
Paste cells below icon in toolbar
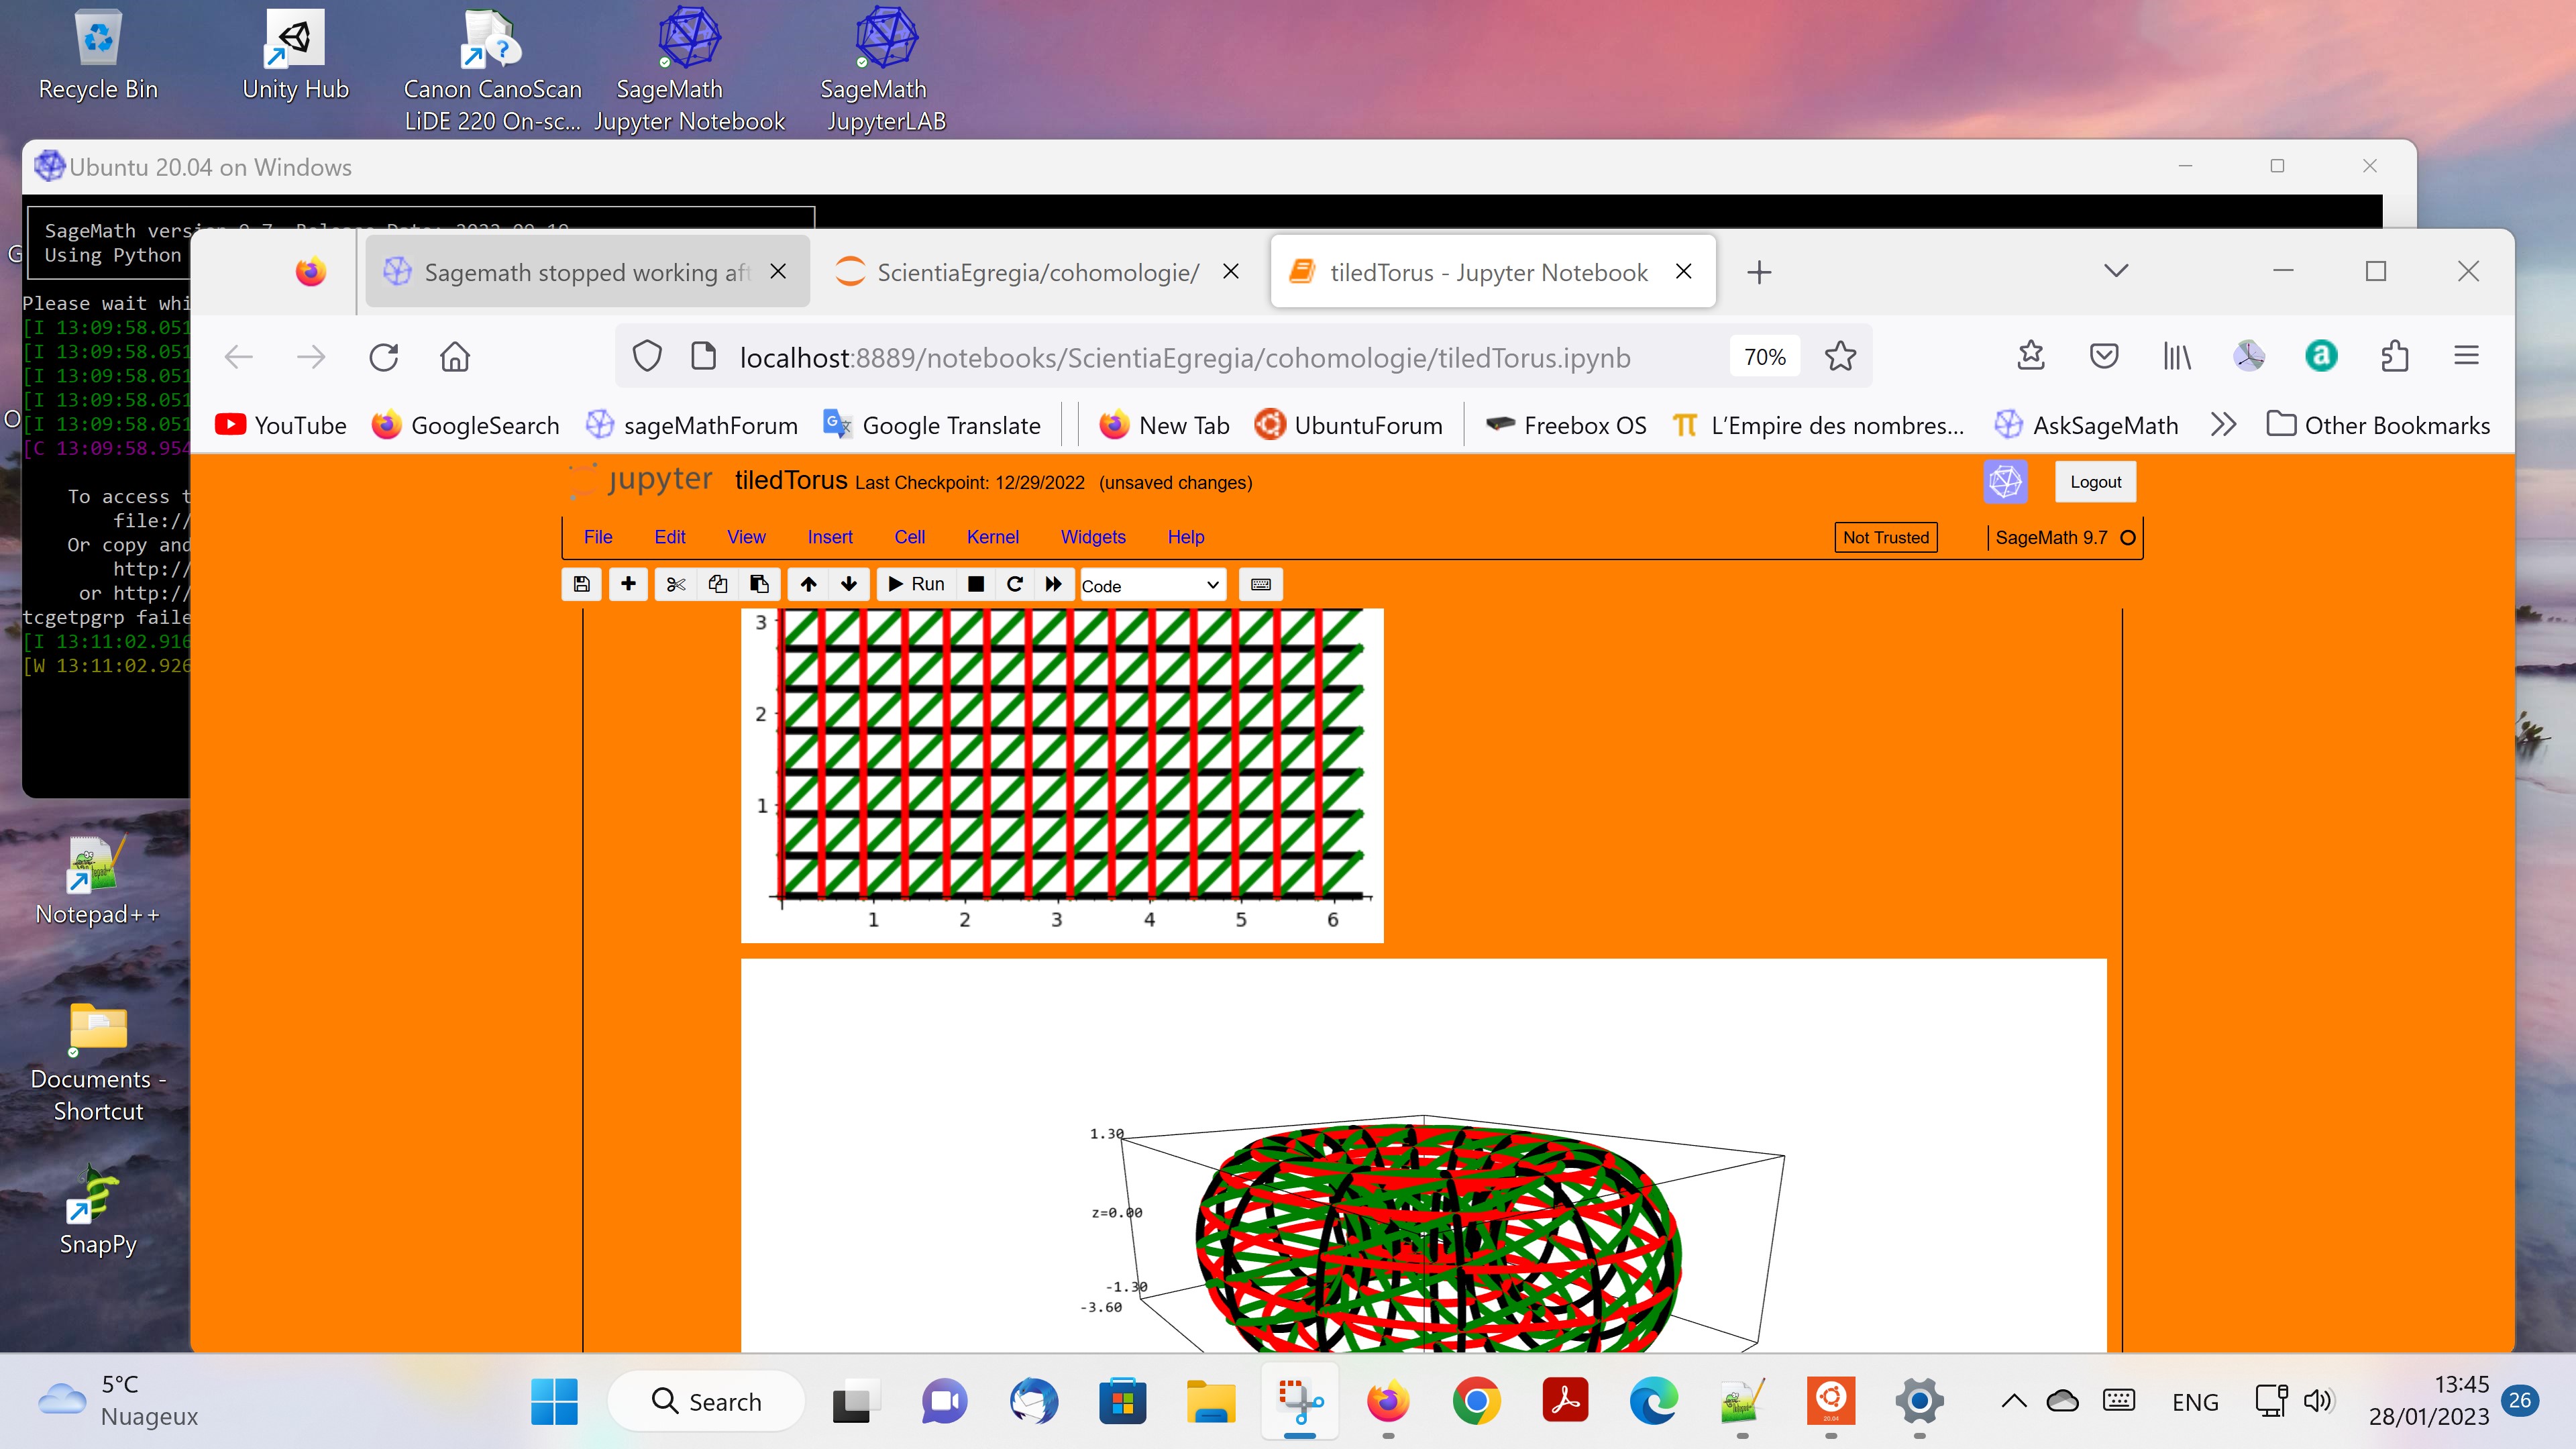(759, 584)
